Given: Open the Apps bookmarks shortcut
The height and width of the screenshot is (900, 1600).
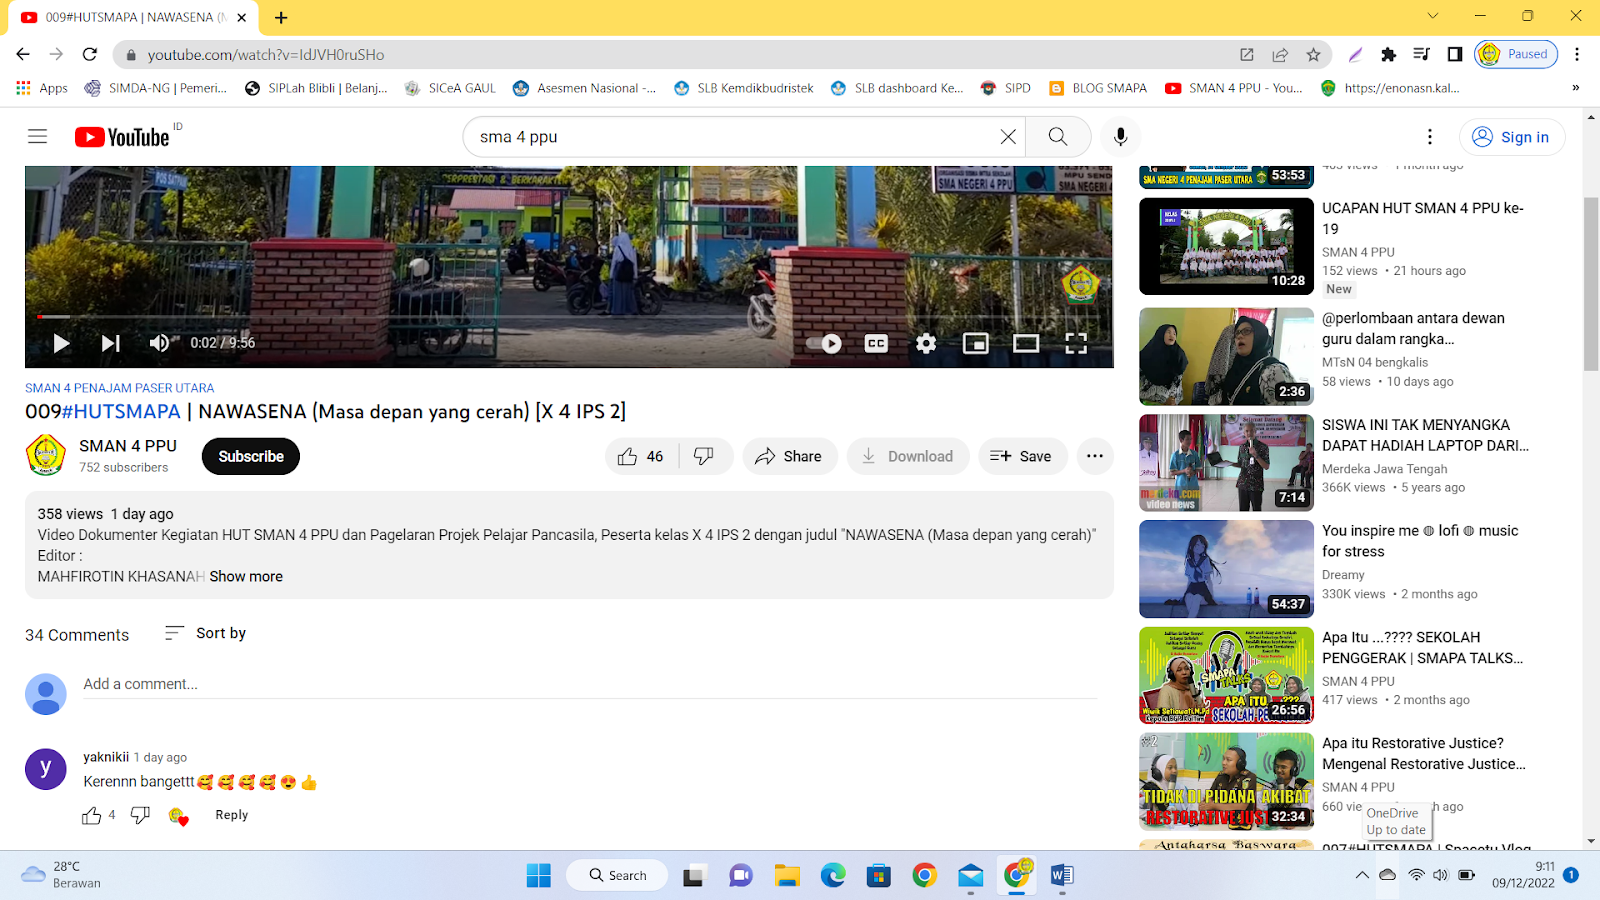Looking at the screenshot, I should click(x=42, y=88).
